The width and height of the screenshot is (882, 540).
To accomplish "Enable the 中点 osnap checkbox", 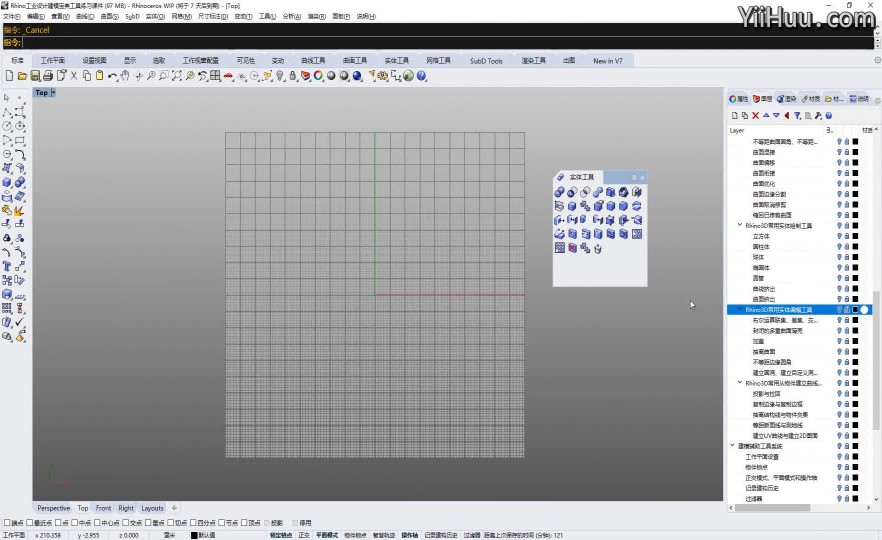I will point(75,523).
